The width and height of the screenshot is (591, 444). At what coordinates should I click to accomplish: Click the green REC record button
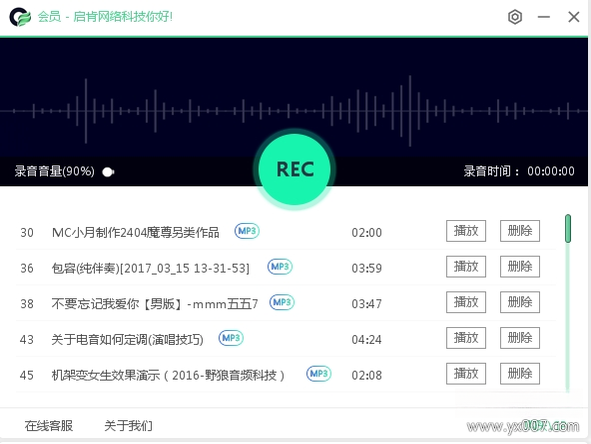pyautogui.click(x=295, y=169)
